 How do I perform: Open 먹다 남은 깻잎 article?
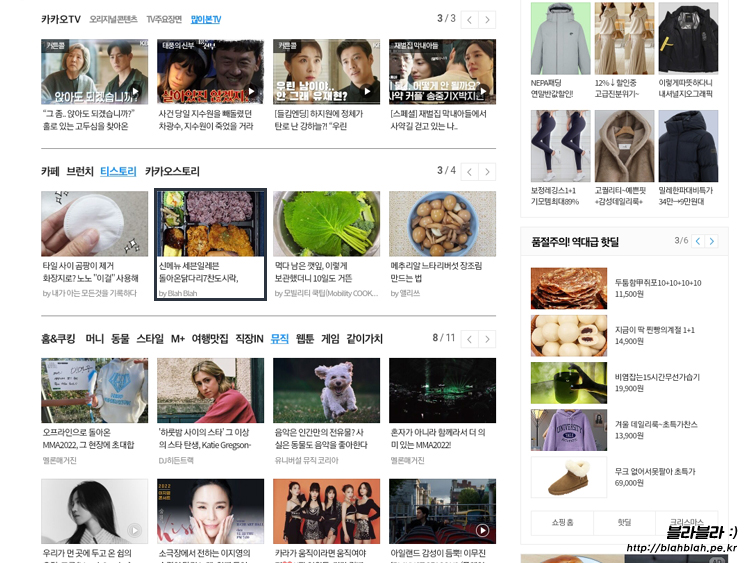pyautogui.click(x=313, y=272)
